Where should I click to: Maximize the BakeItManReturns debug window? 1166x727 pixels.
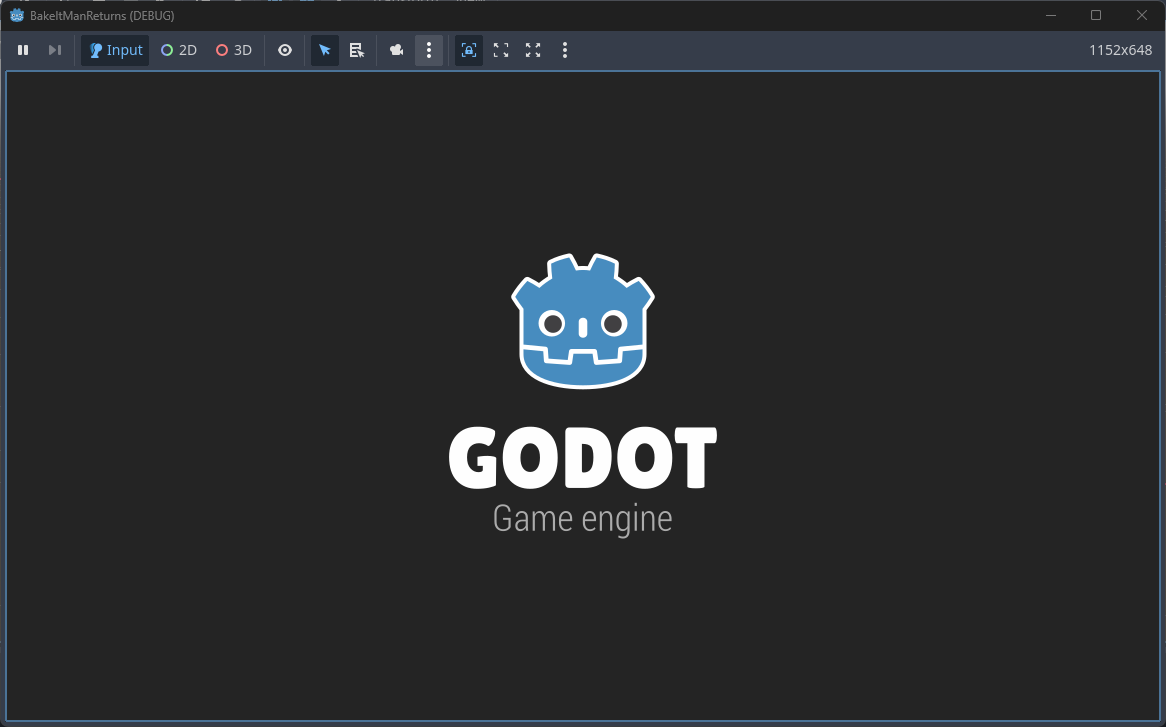[x=1096, y=15]
